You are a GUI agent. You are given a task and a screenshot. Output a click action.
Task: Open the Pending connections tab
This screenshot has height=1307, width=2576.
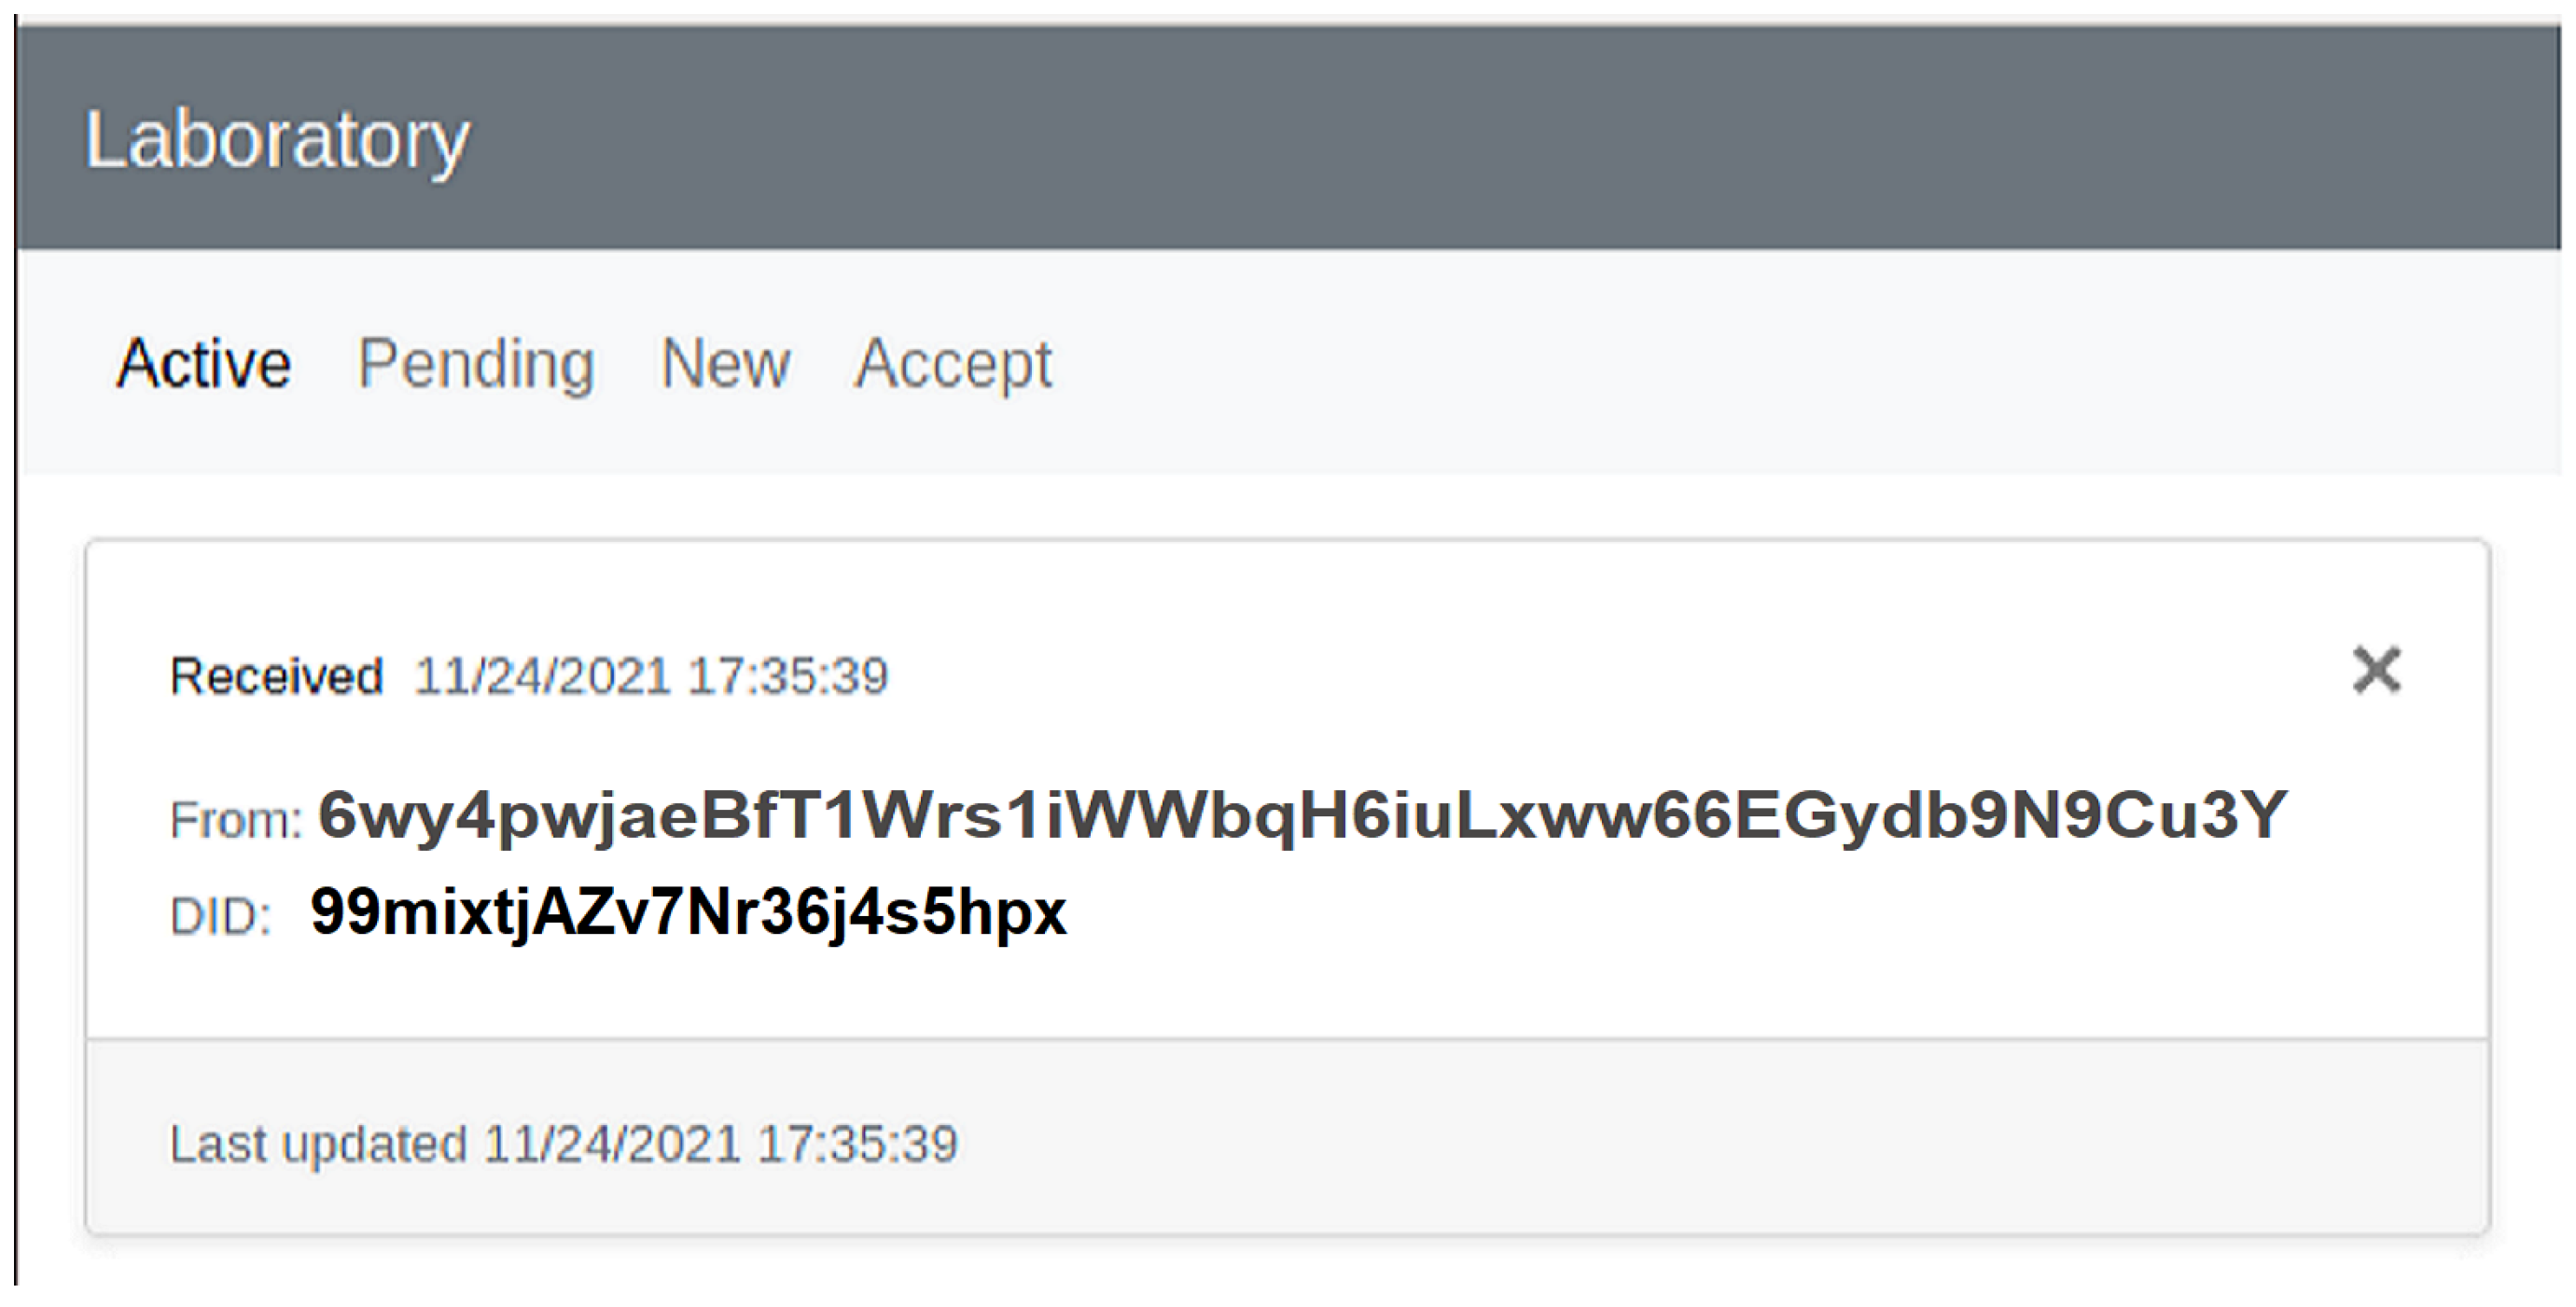[476, 363]
